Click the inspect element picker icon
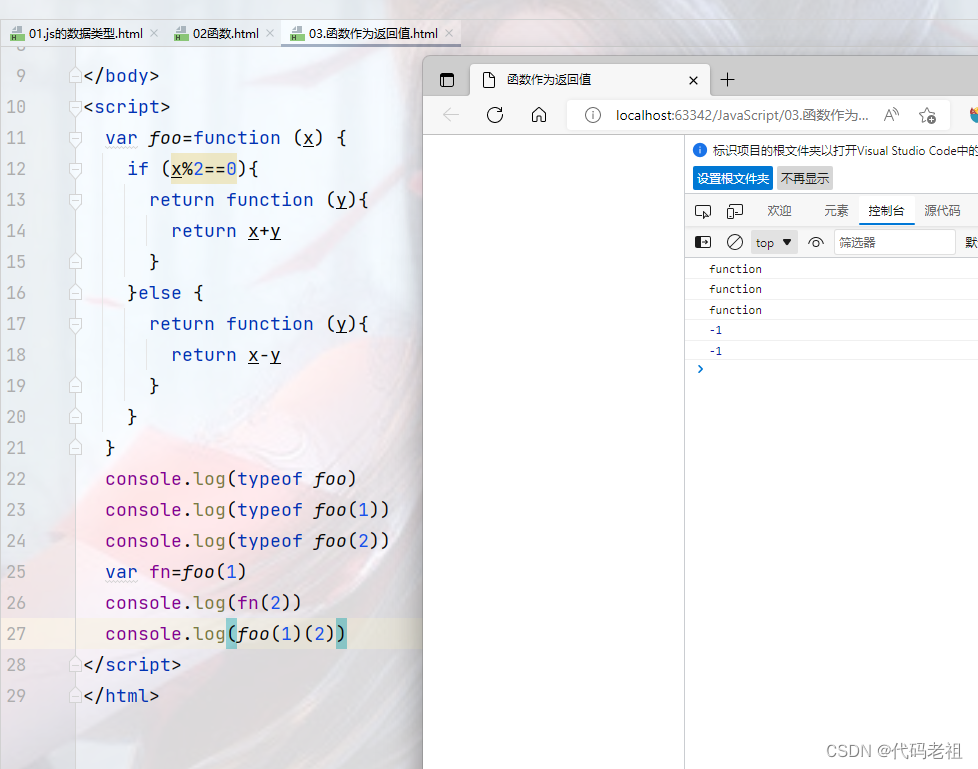This screenshot has height=769, width=978. coord(703,212)
